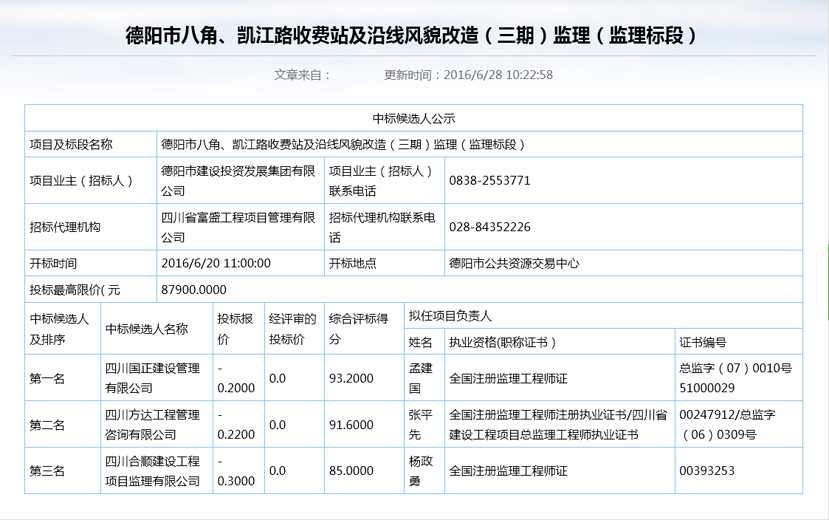Click the 文章来自 source label
Image resolution: width=829 pixels, height=520 pixels.
(x=302, y=75)
